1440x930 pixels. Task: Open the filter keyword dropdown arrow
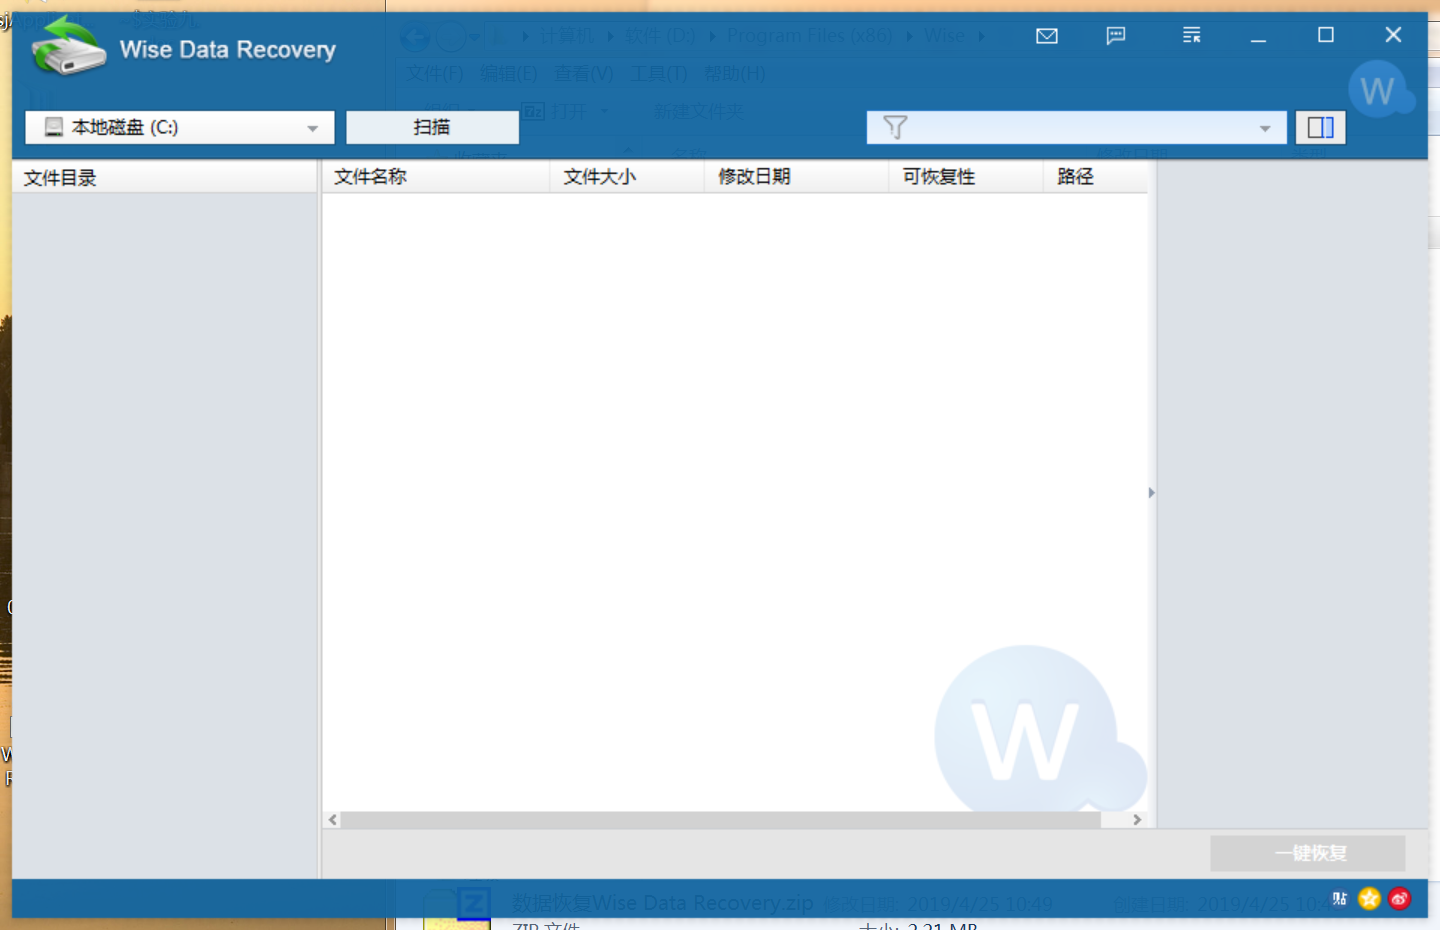[1265, 128]
